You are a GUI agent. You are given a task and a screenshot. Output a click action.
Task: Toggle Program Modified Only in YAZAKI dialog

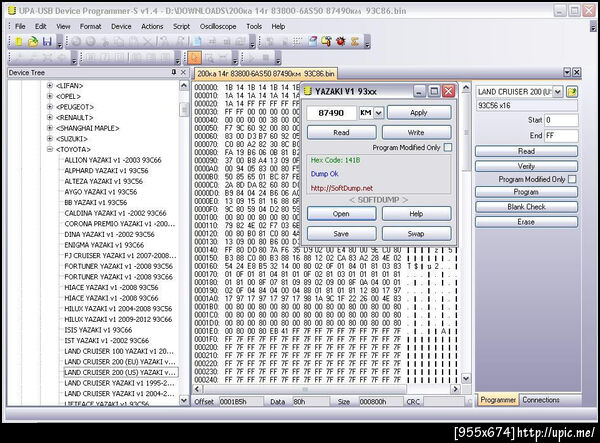(x=448, y=147)
